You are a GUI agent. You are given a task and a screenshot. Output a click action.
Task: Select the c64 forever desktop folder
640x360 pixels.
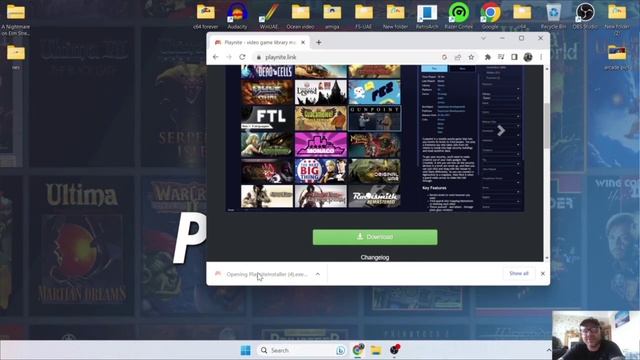pyautogui.click(x=206, y=16)
